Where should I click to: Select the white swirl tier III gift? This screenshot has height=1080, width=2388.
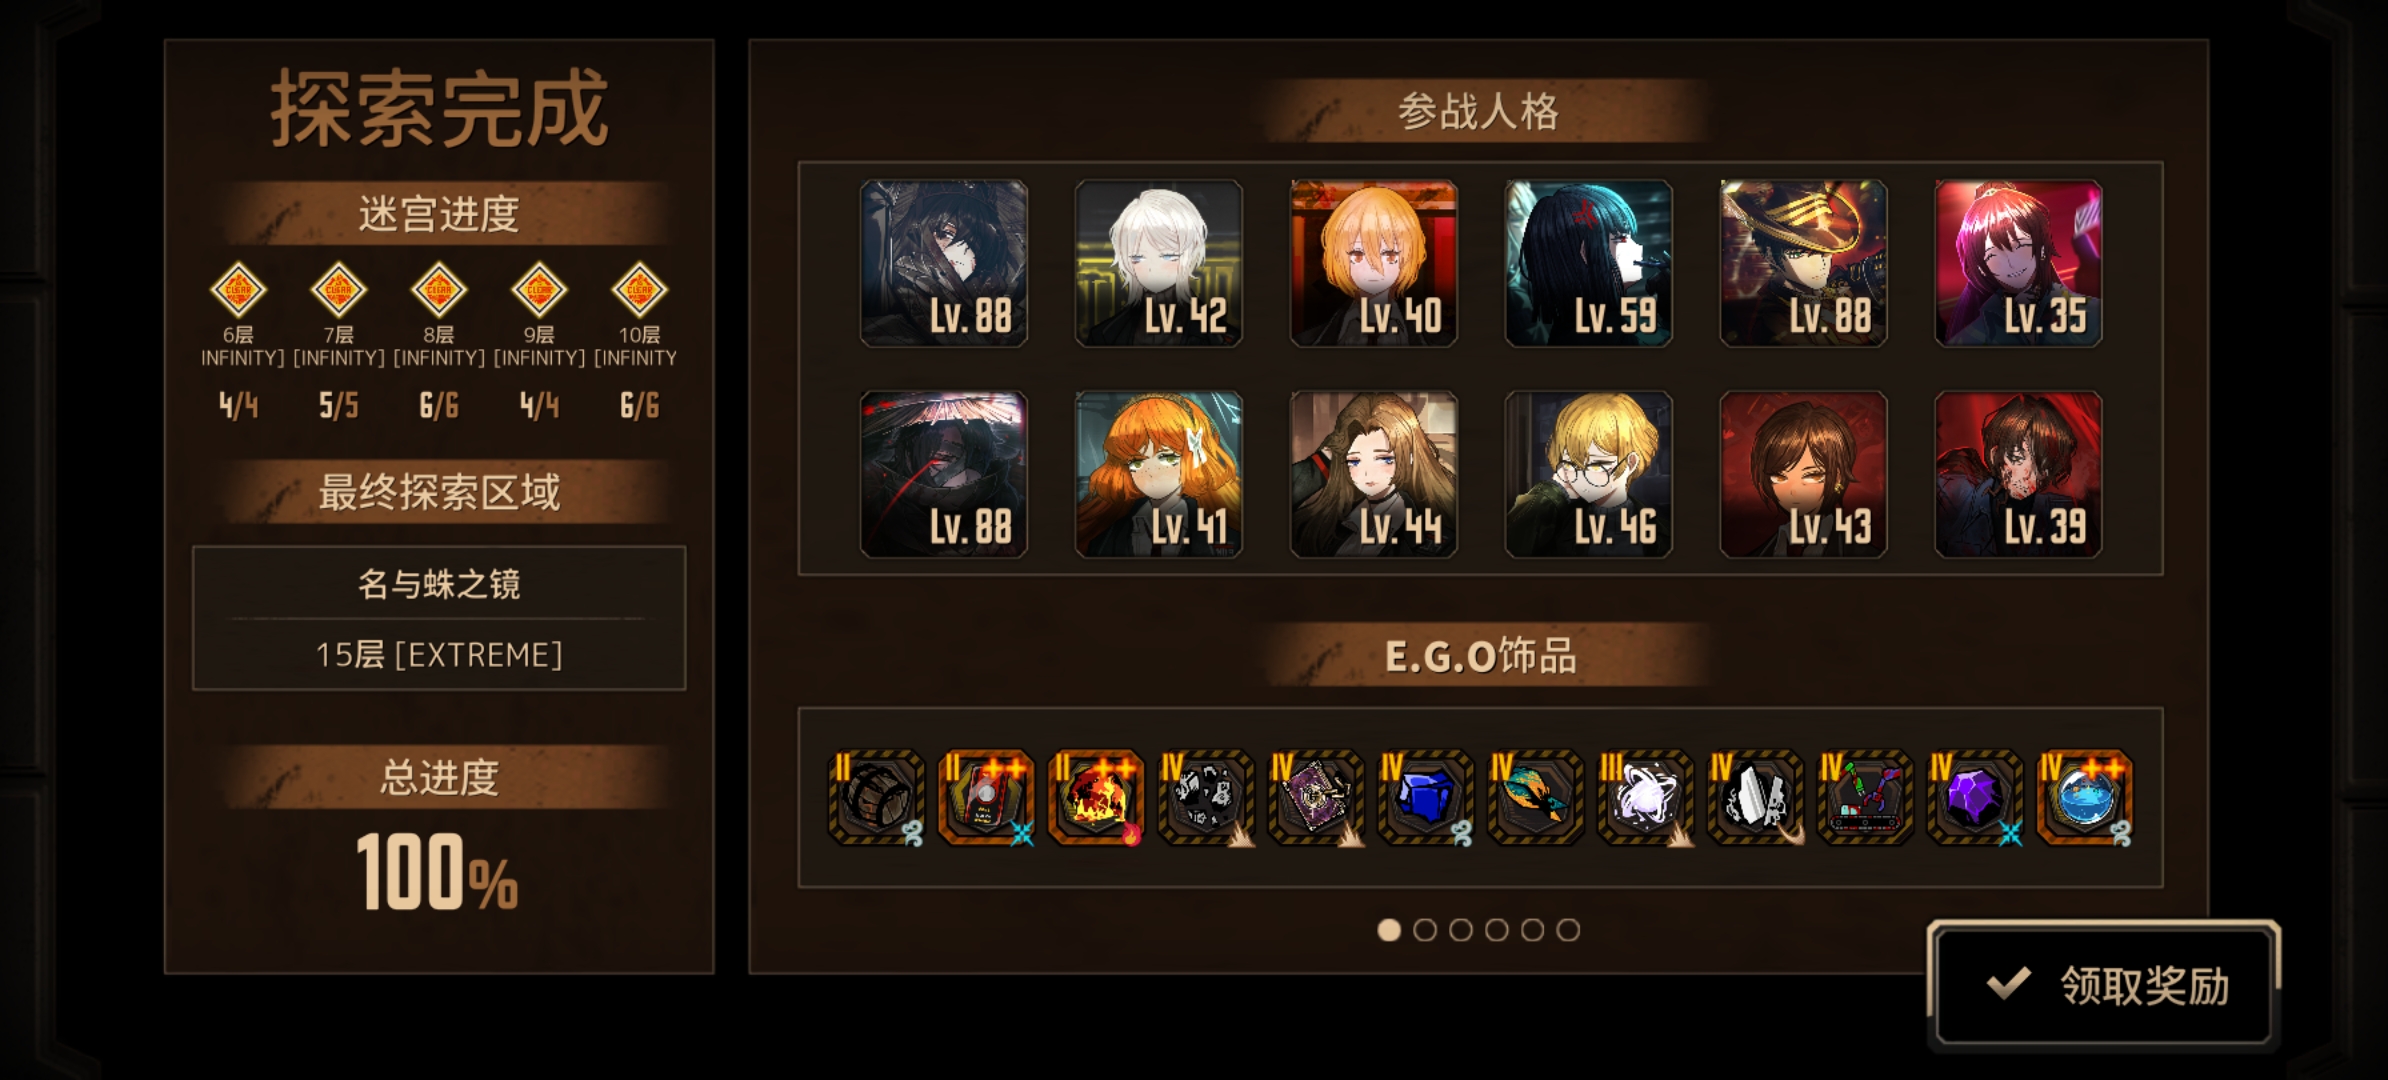point(1646,797)
